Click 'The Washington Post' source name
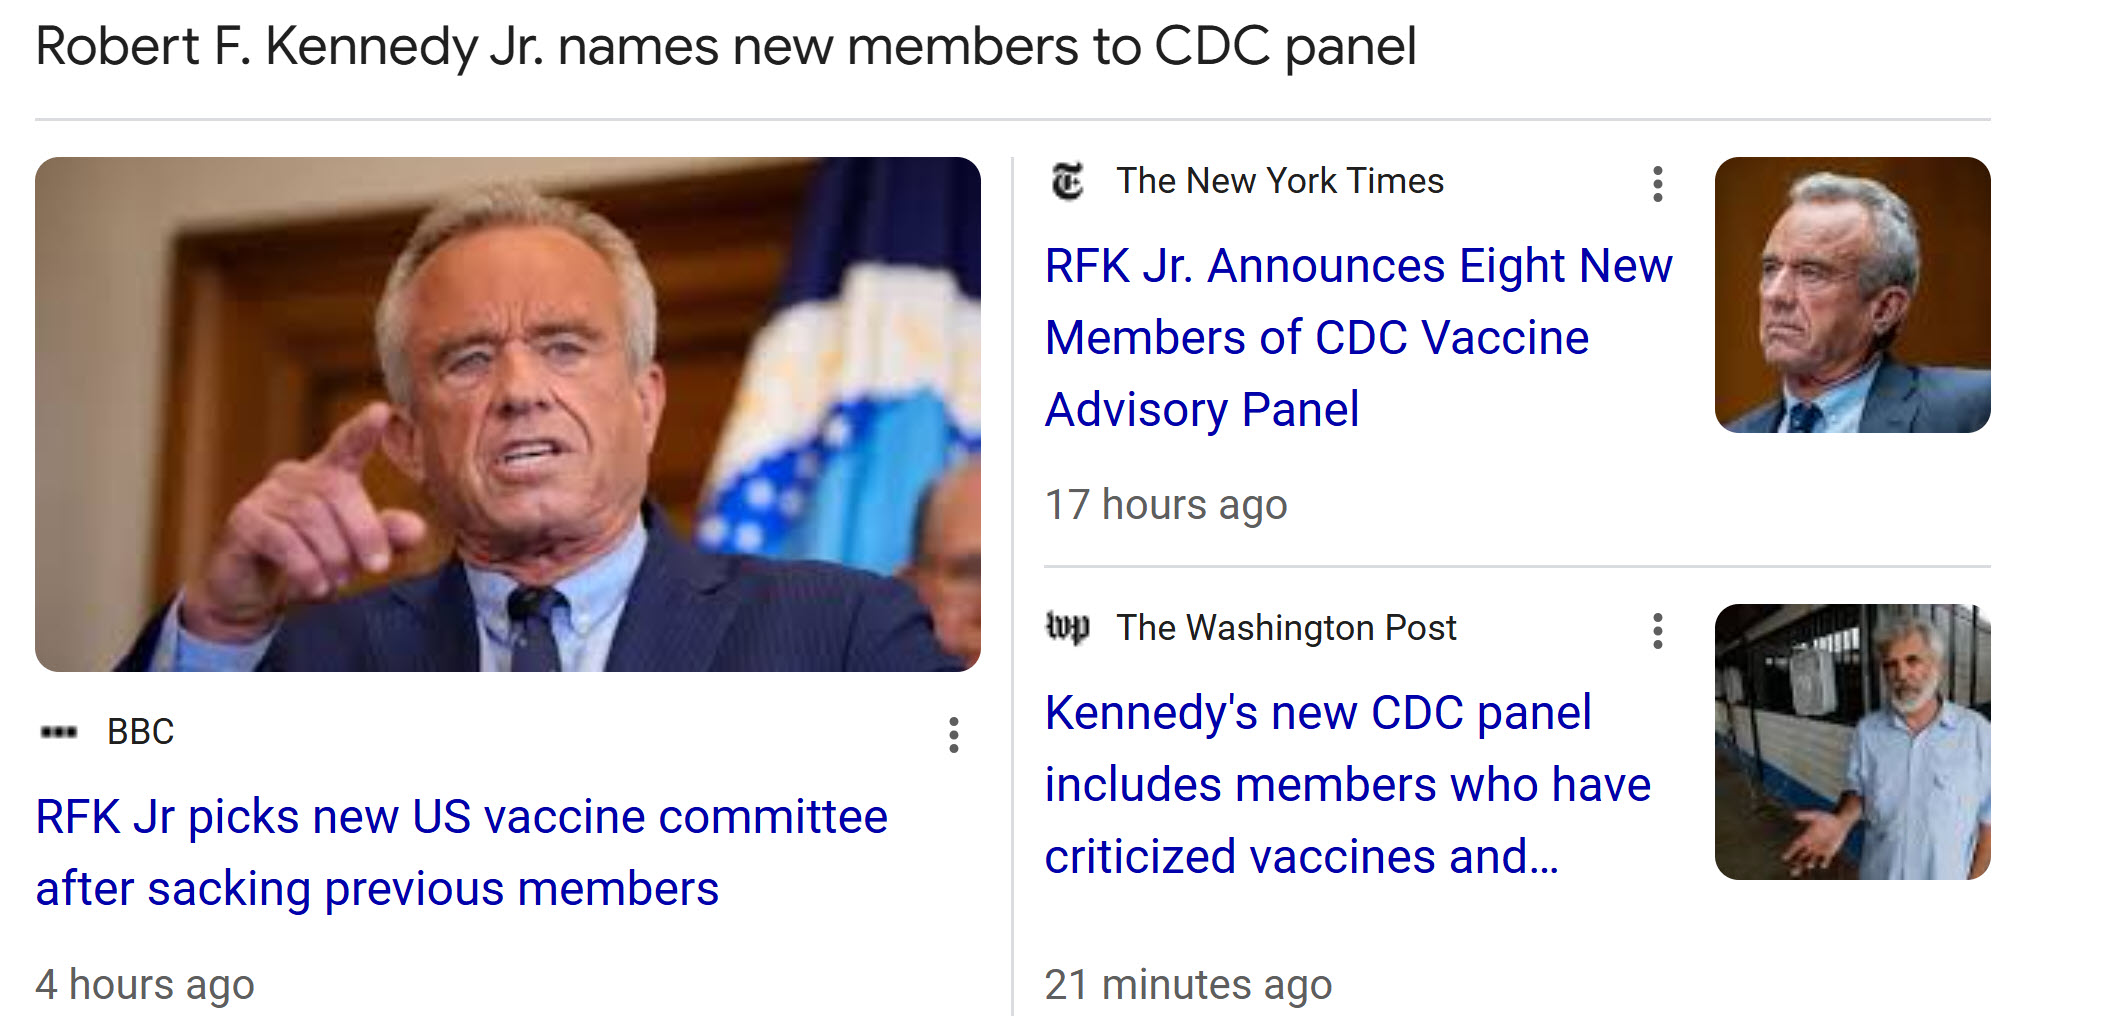 point(1286,628)
